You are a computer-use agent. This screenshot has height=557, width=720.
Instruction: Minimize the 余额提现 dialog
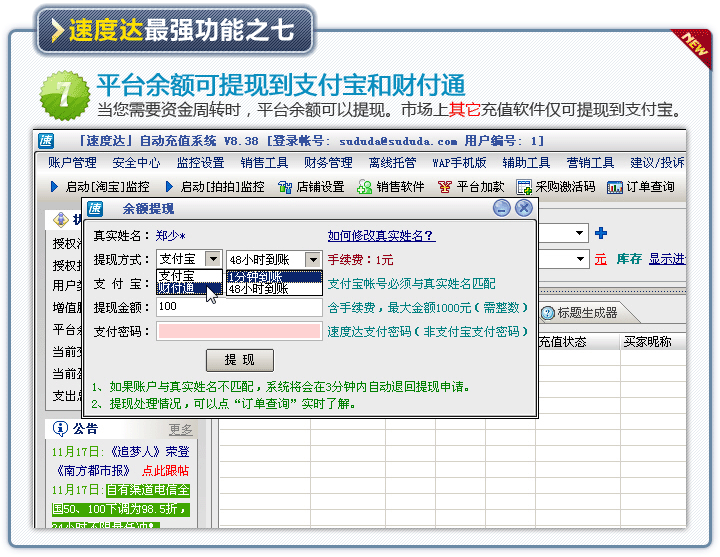(x=501, y=208)
